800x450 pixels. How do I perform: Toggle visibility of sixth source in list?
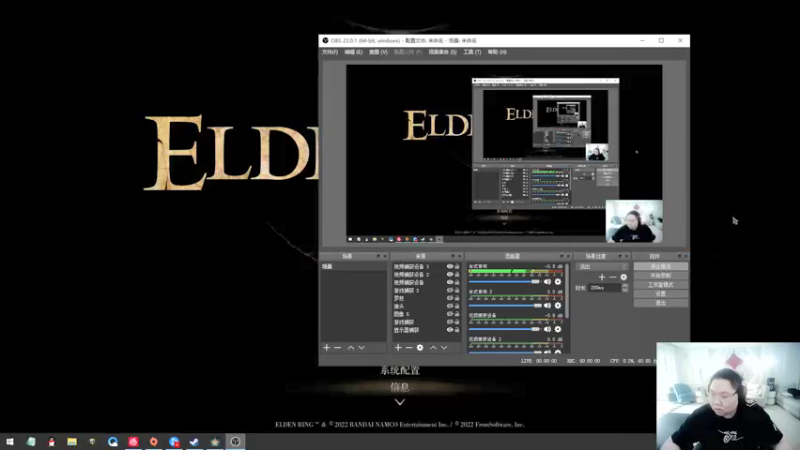tap(449, 306)
